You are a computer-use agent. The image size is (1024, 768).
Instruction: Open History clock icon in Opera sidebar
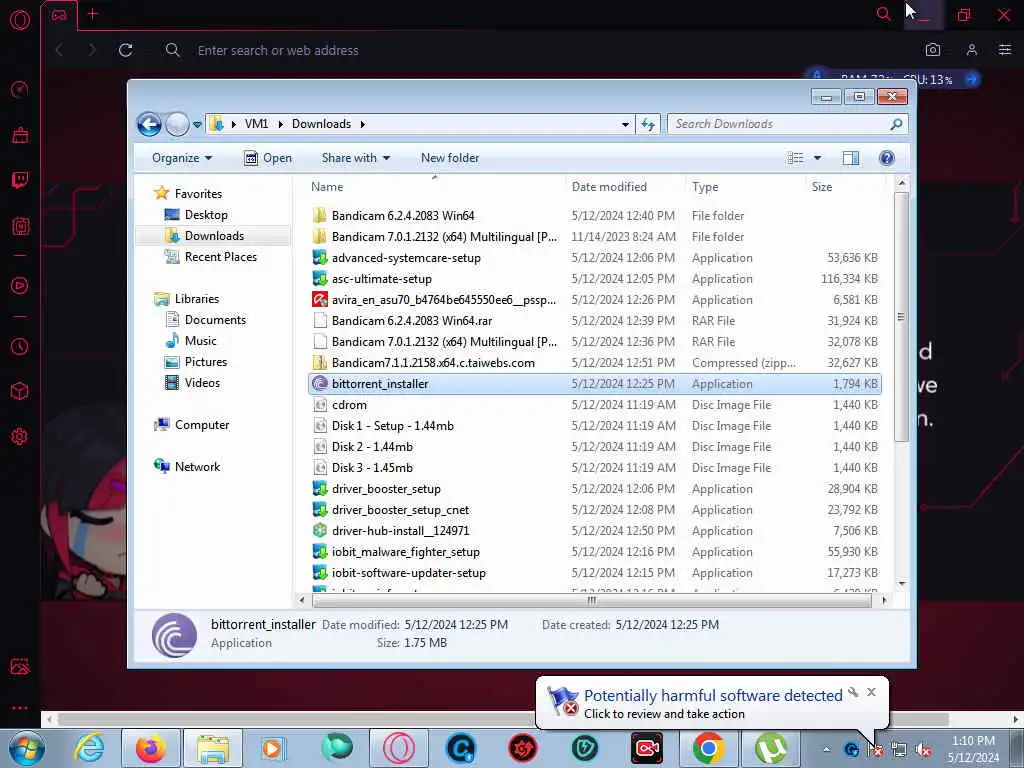pos(20,346)
